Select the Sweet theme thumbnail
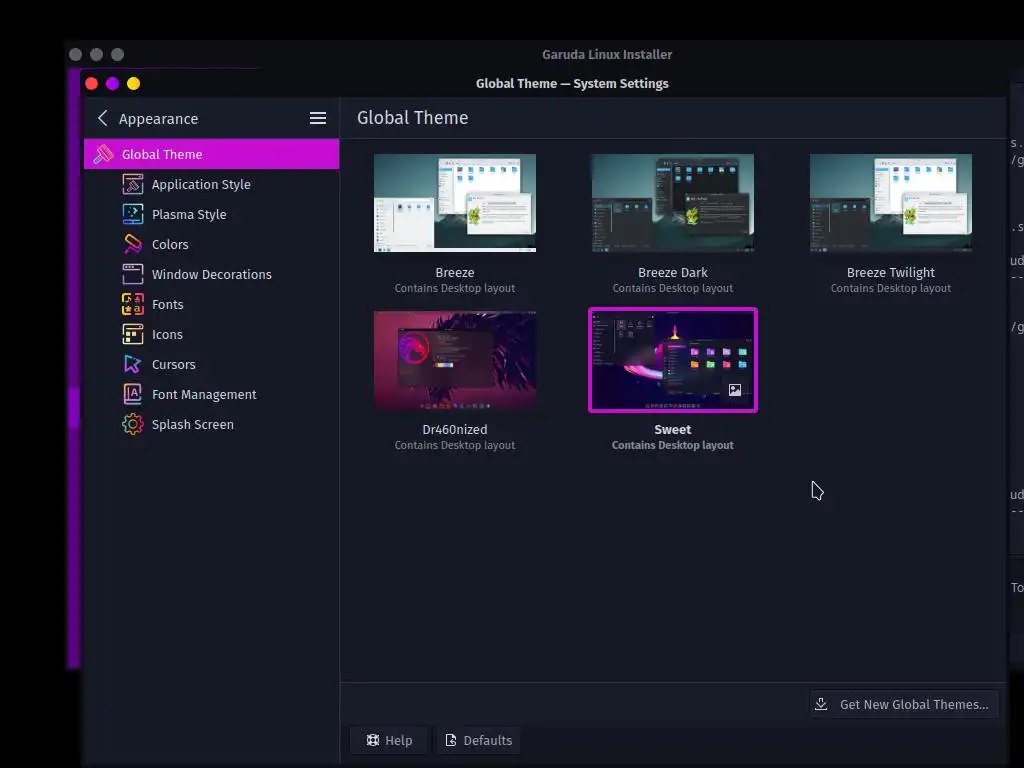This screenshot has width=1024, height=768. pos(673,360)
